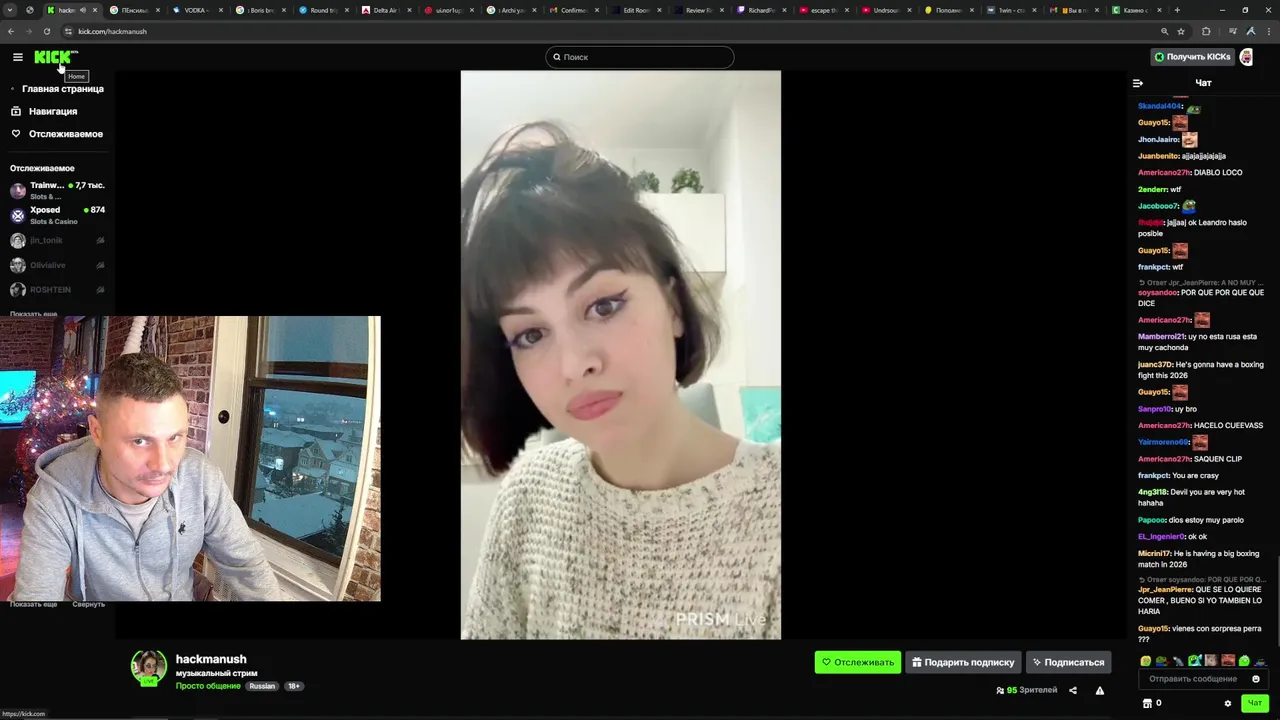Viewport: 1280px width, 720px height.
Task: Click the first yellow quick emote above chat input
Action: [1146, 661]
